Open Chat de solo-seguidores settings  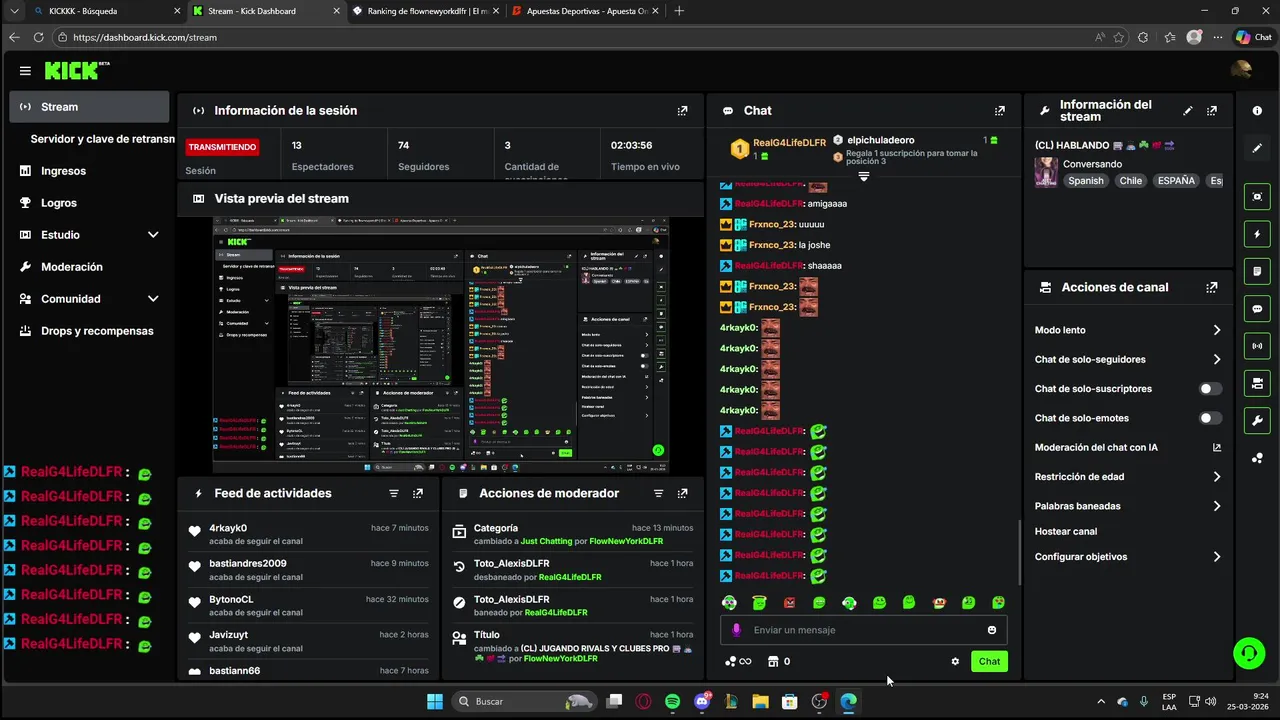(1128, 359)
